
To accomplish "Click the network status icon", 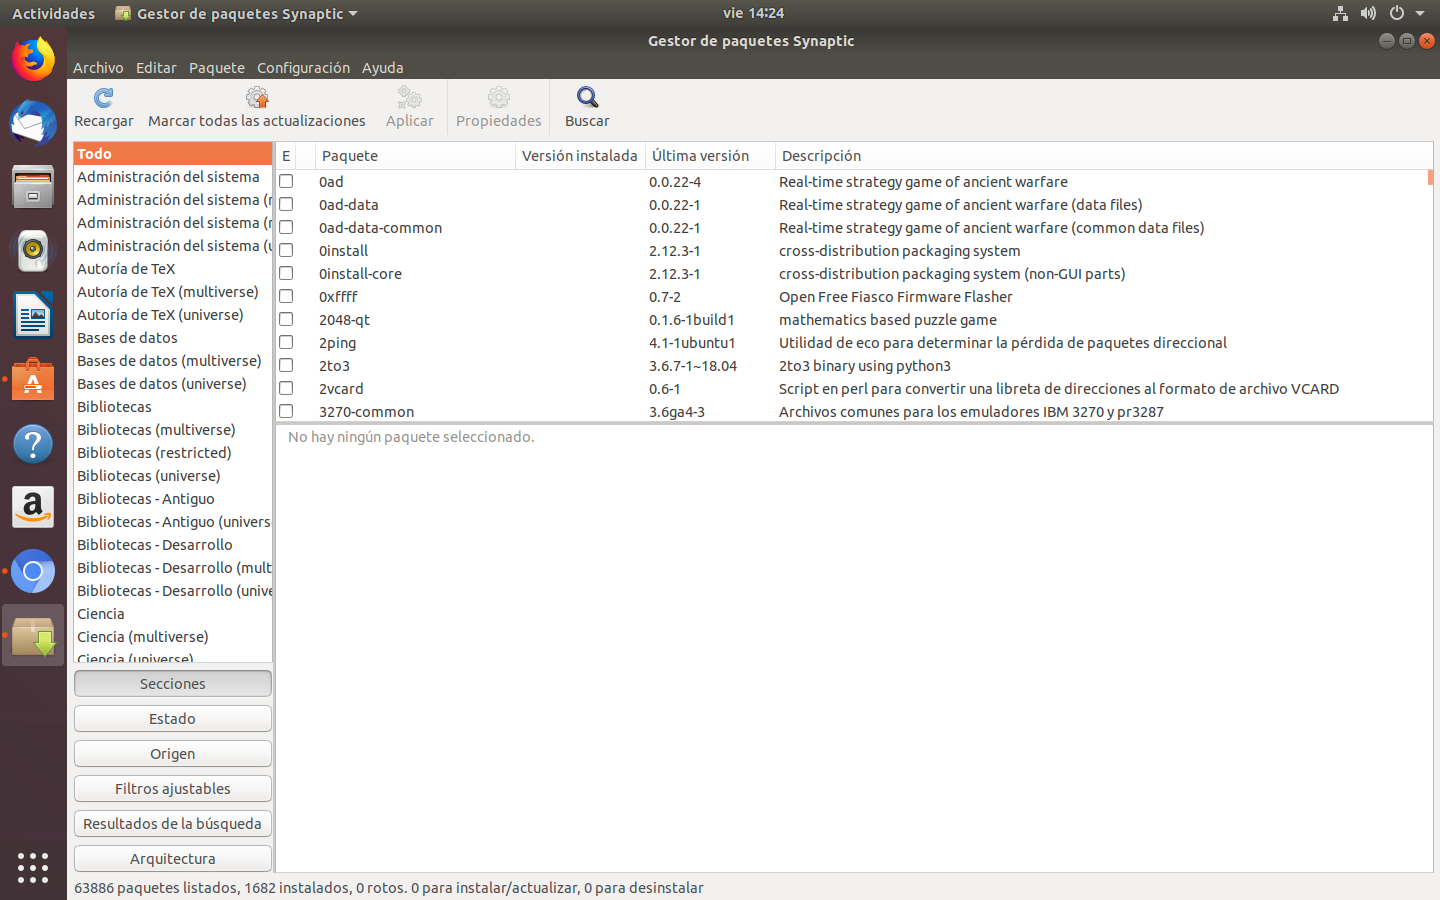I will [1340, 13].
